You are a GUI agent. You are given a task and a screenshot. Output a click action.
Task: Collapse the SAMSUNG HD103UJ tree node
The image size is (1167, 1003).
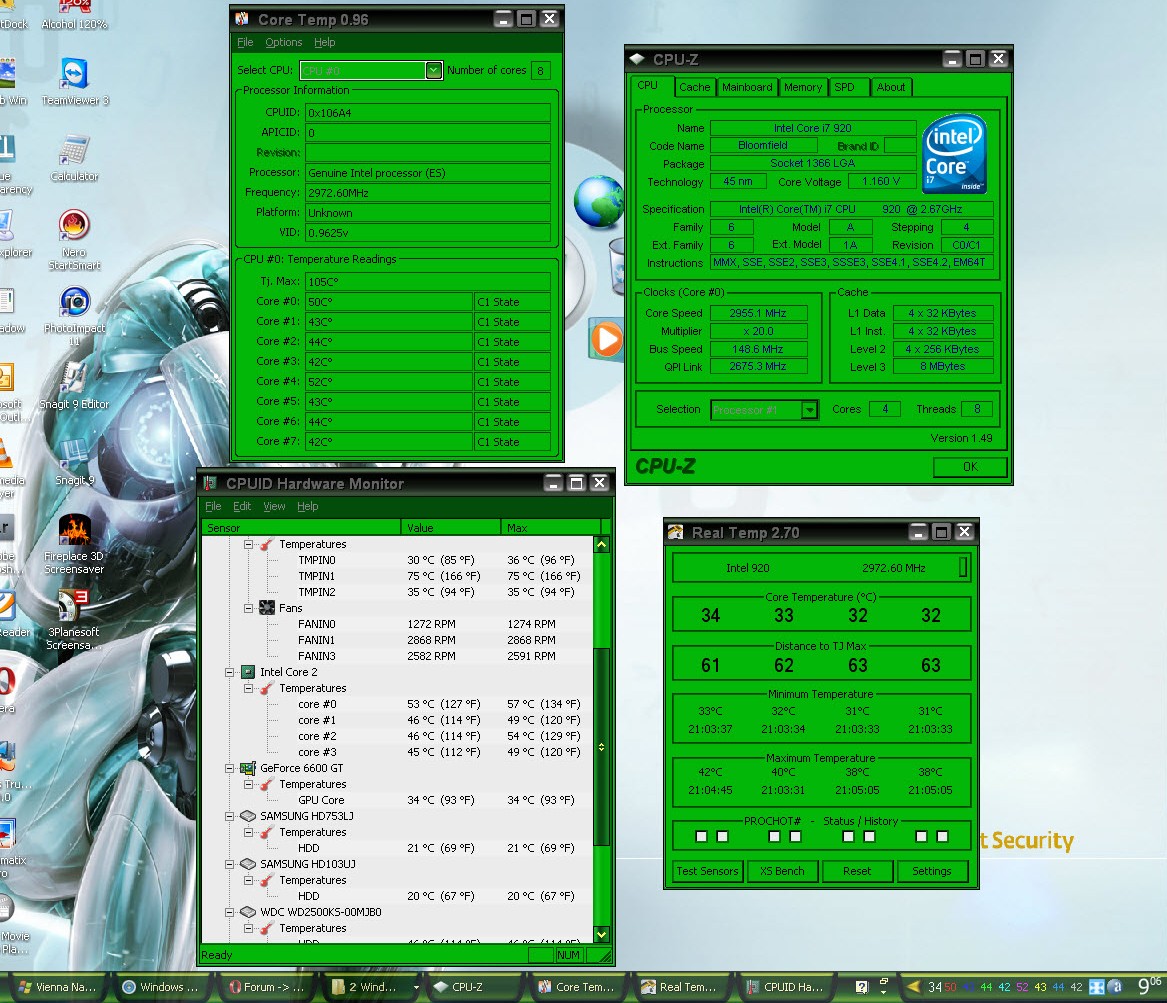coord(230,864)
